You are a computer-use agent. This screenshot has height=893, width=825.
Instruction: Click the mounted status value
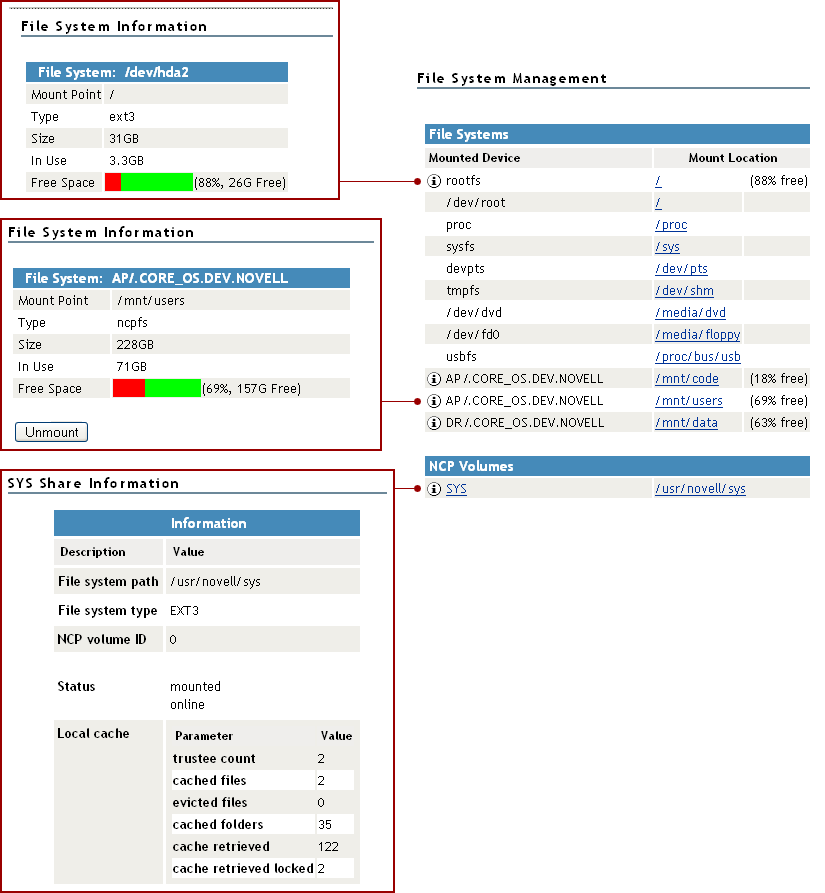point(195,687)
